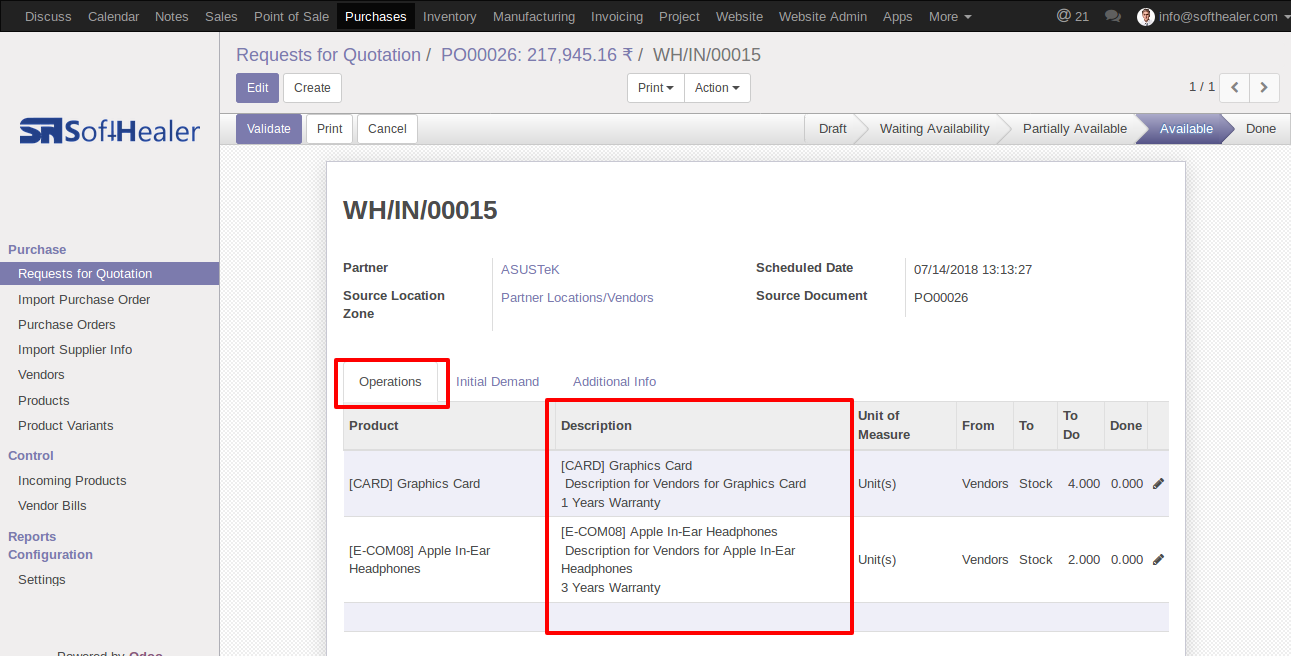Select the Draft status stage

(x=832, y=129)
